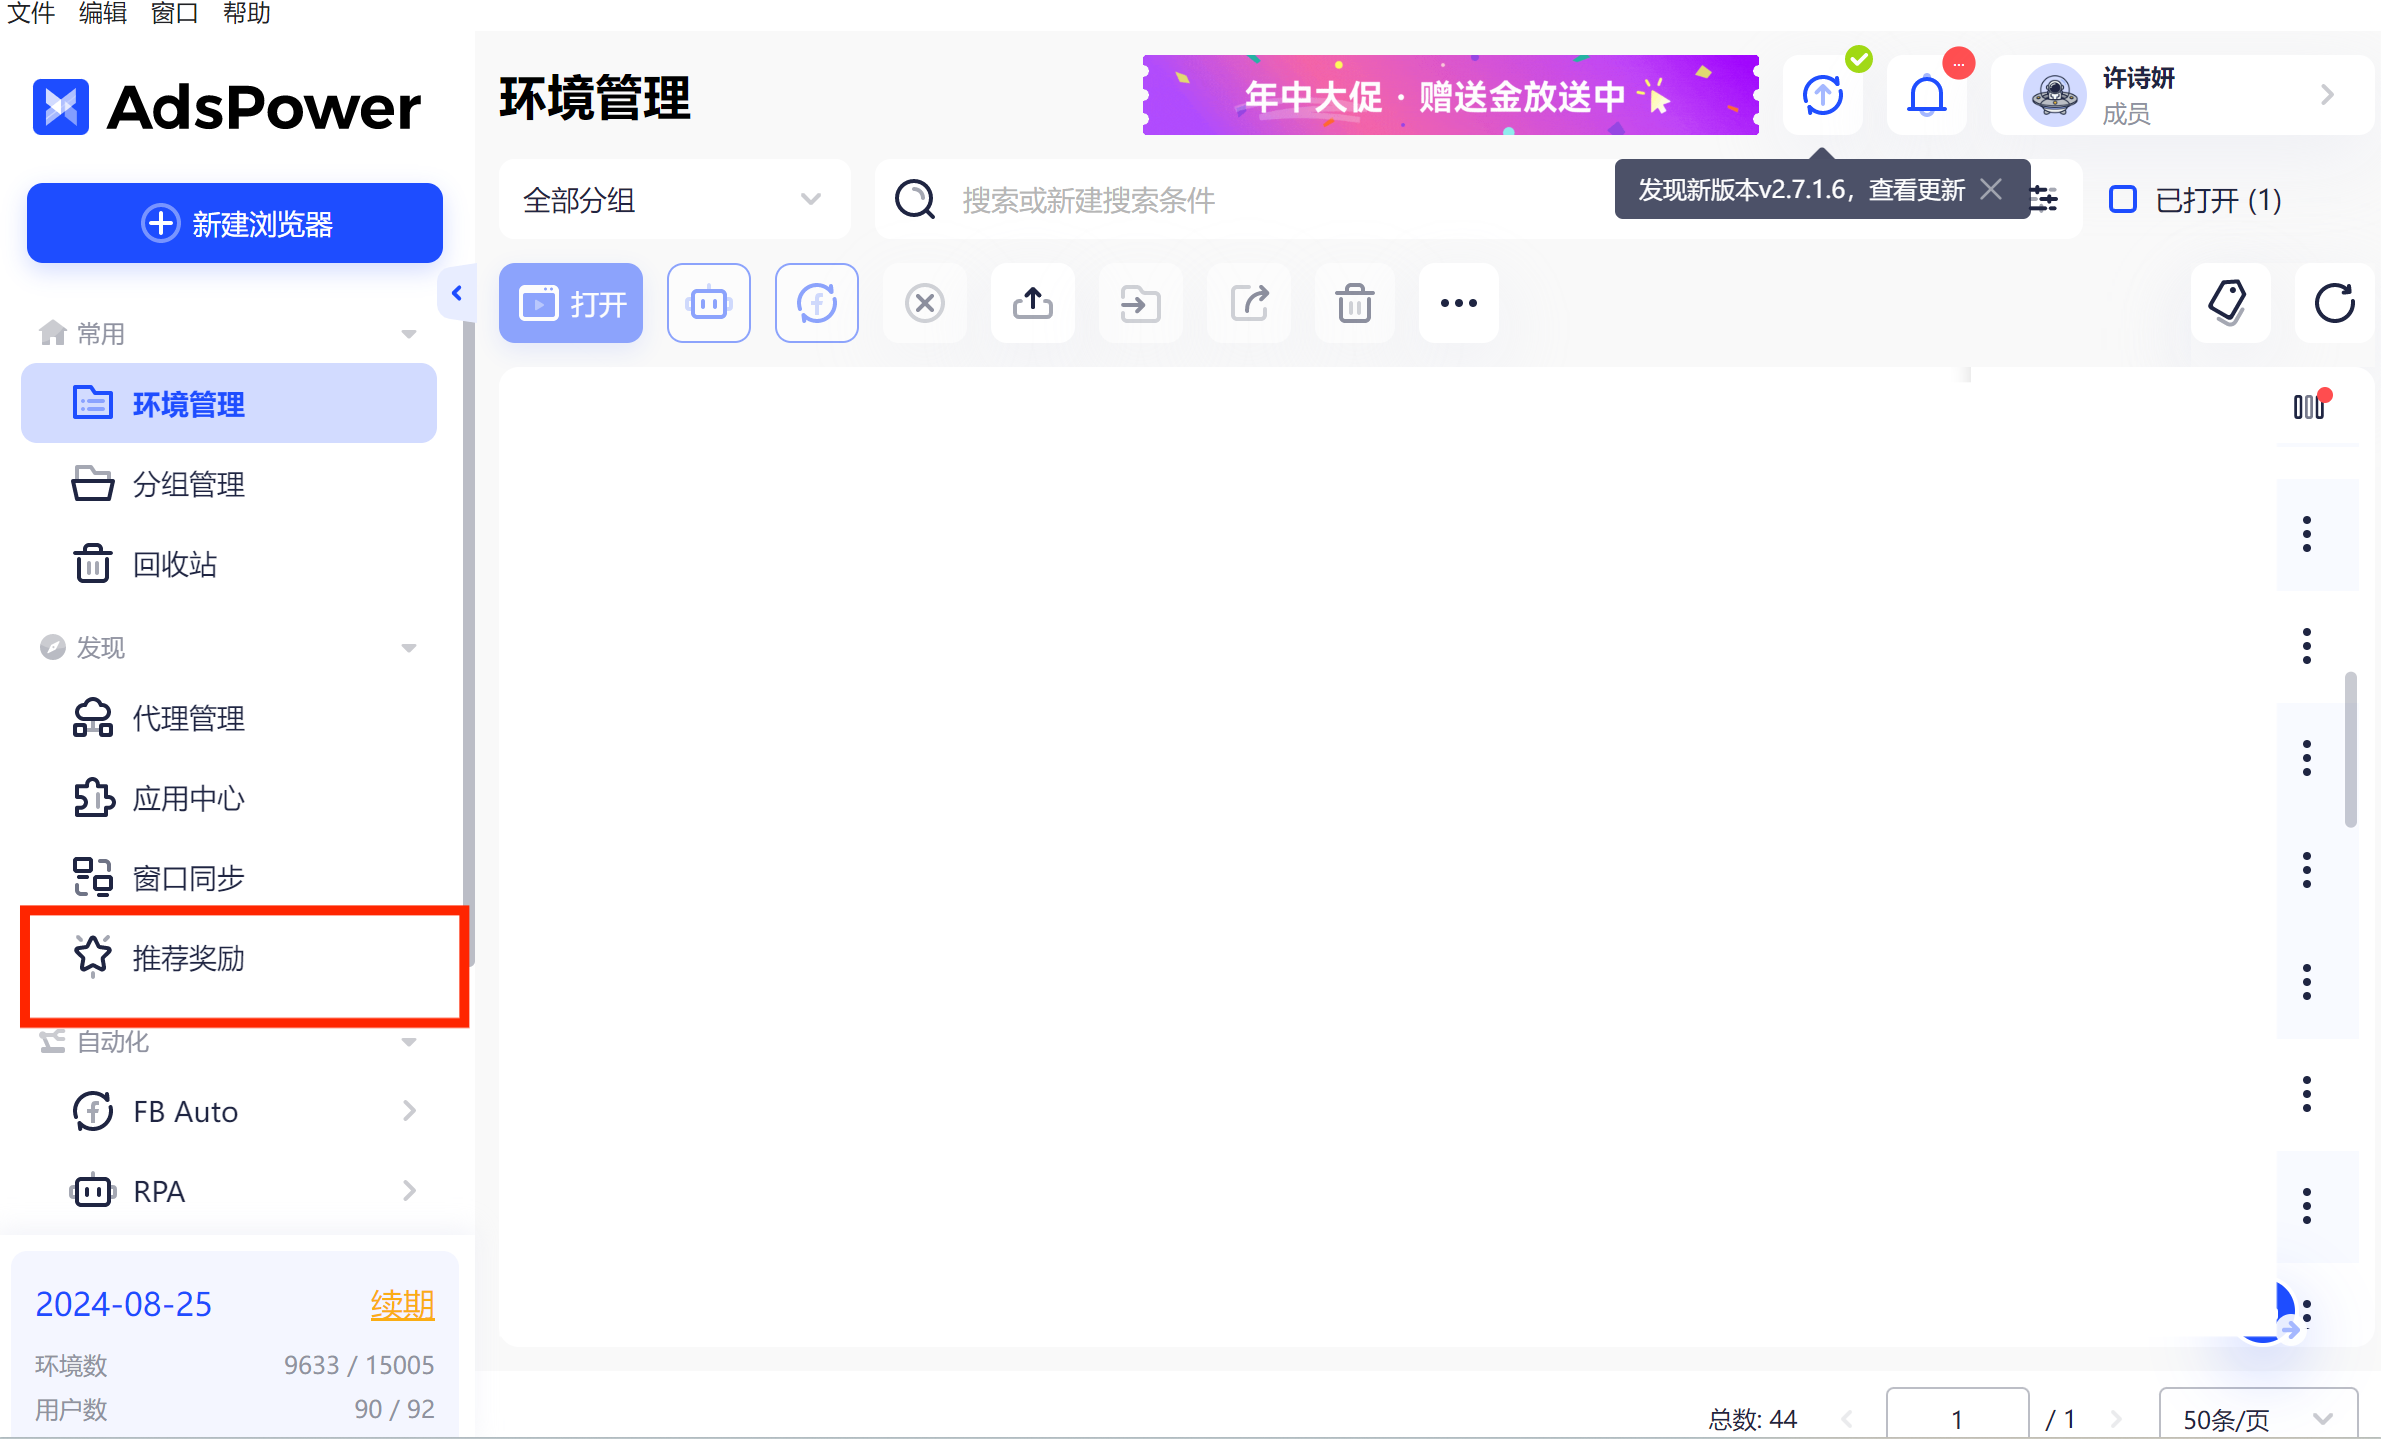2381x1439 pixels.
Task: Click the upload export toolbar icon
Action: click(1032, 303)
